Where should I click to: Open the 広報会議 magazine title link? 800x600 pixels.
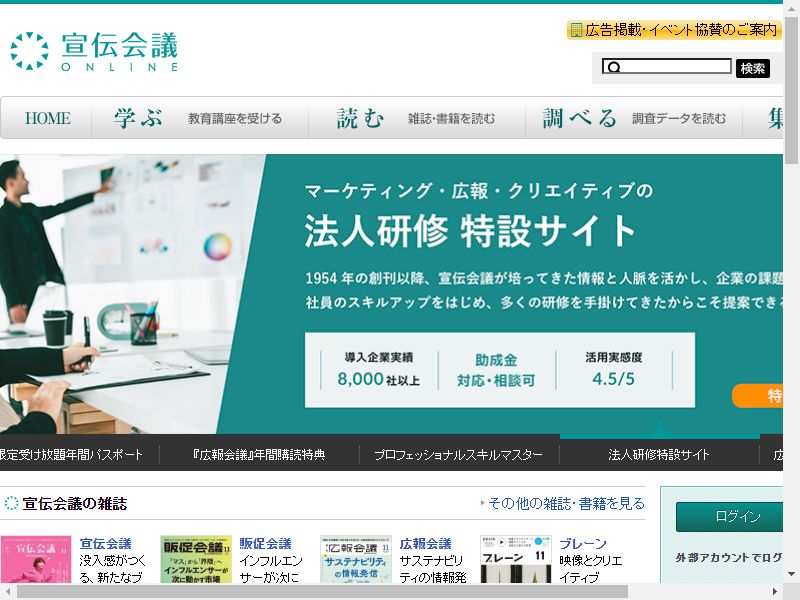(426, 543)
